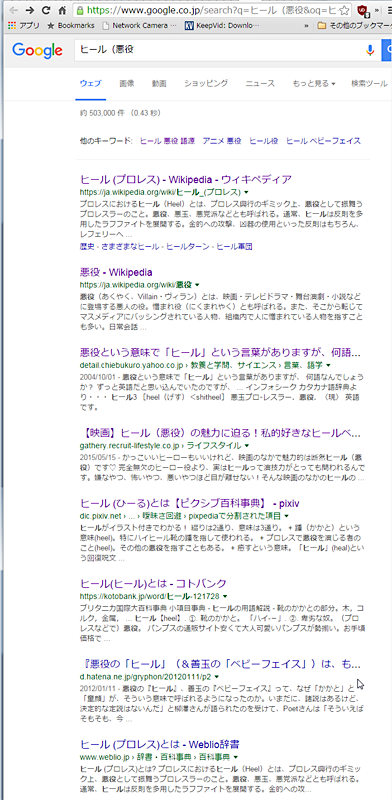The width and height of the screenshot is (392, 800).
Task: Switch to the 動画 tab
Action: 159,84
